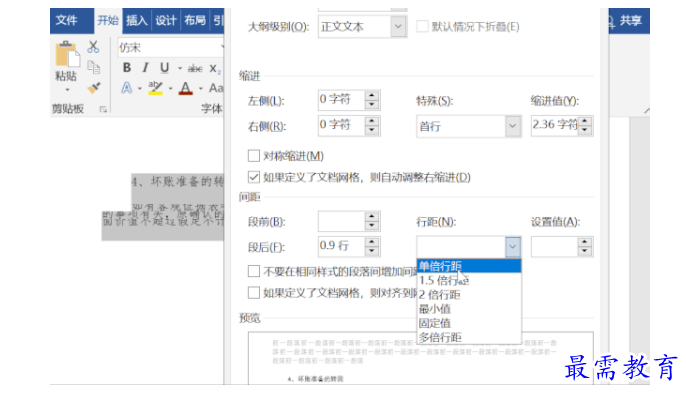Screen dimensions: 686x399
Task: Check 不要在相同样式的段落间增加间距 checkbox
Action: tap(254, 271)
